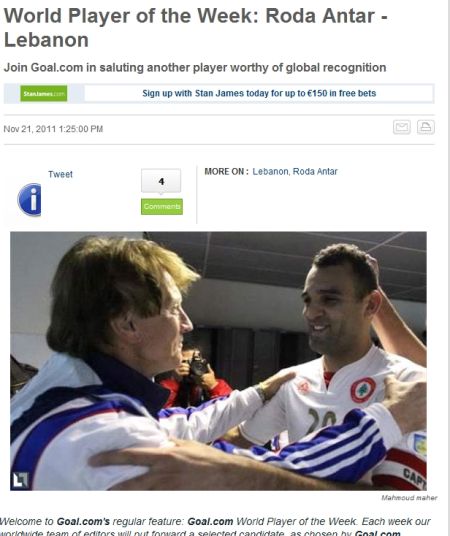The width and height of the screenshot is (450, 536).
Task: Open the main article photo
Action: (x=218, y=361)
